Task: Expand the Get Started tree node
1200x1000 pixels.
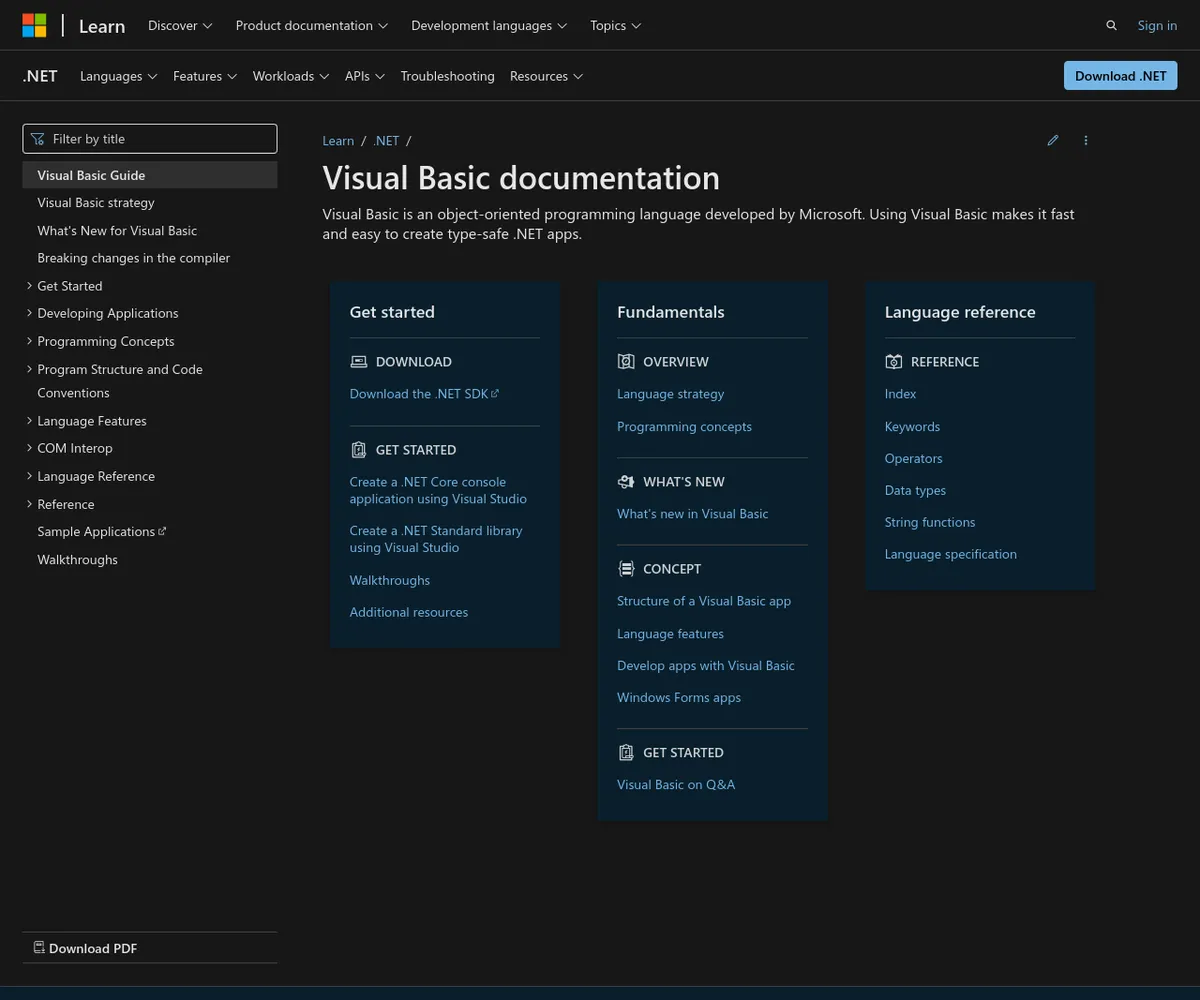Action: click(29, 286)
